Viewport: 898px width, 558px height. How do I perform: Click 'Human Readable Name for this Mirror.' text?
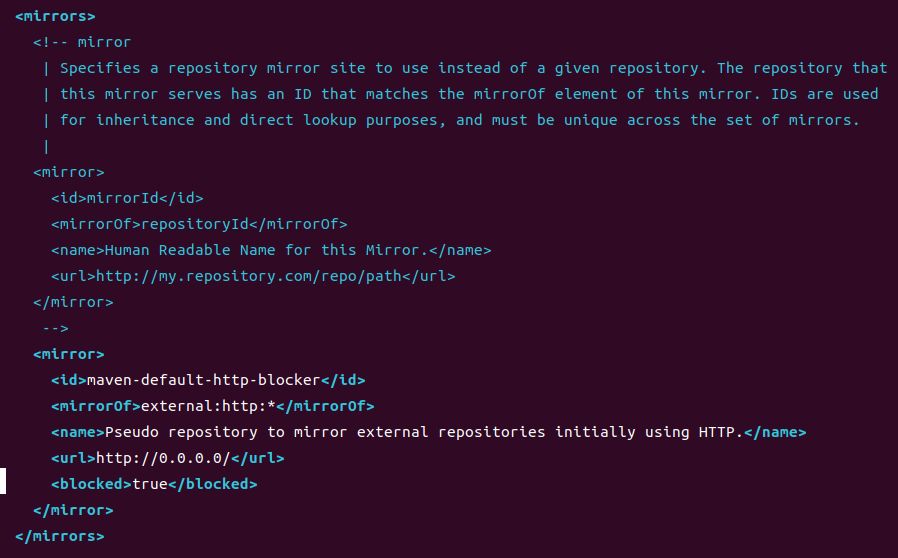coord(266,250)
